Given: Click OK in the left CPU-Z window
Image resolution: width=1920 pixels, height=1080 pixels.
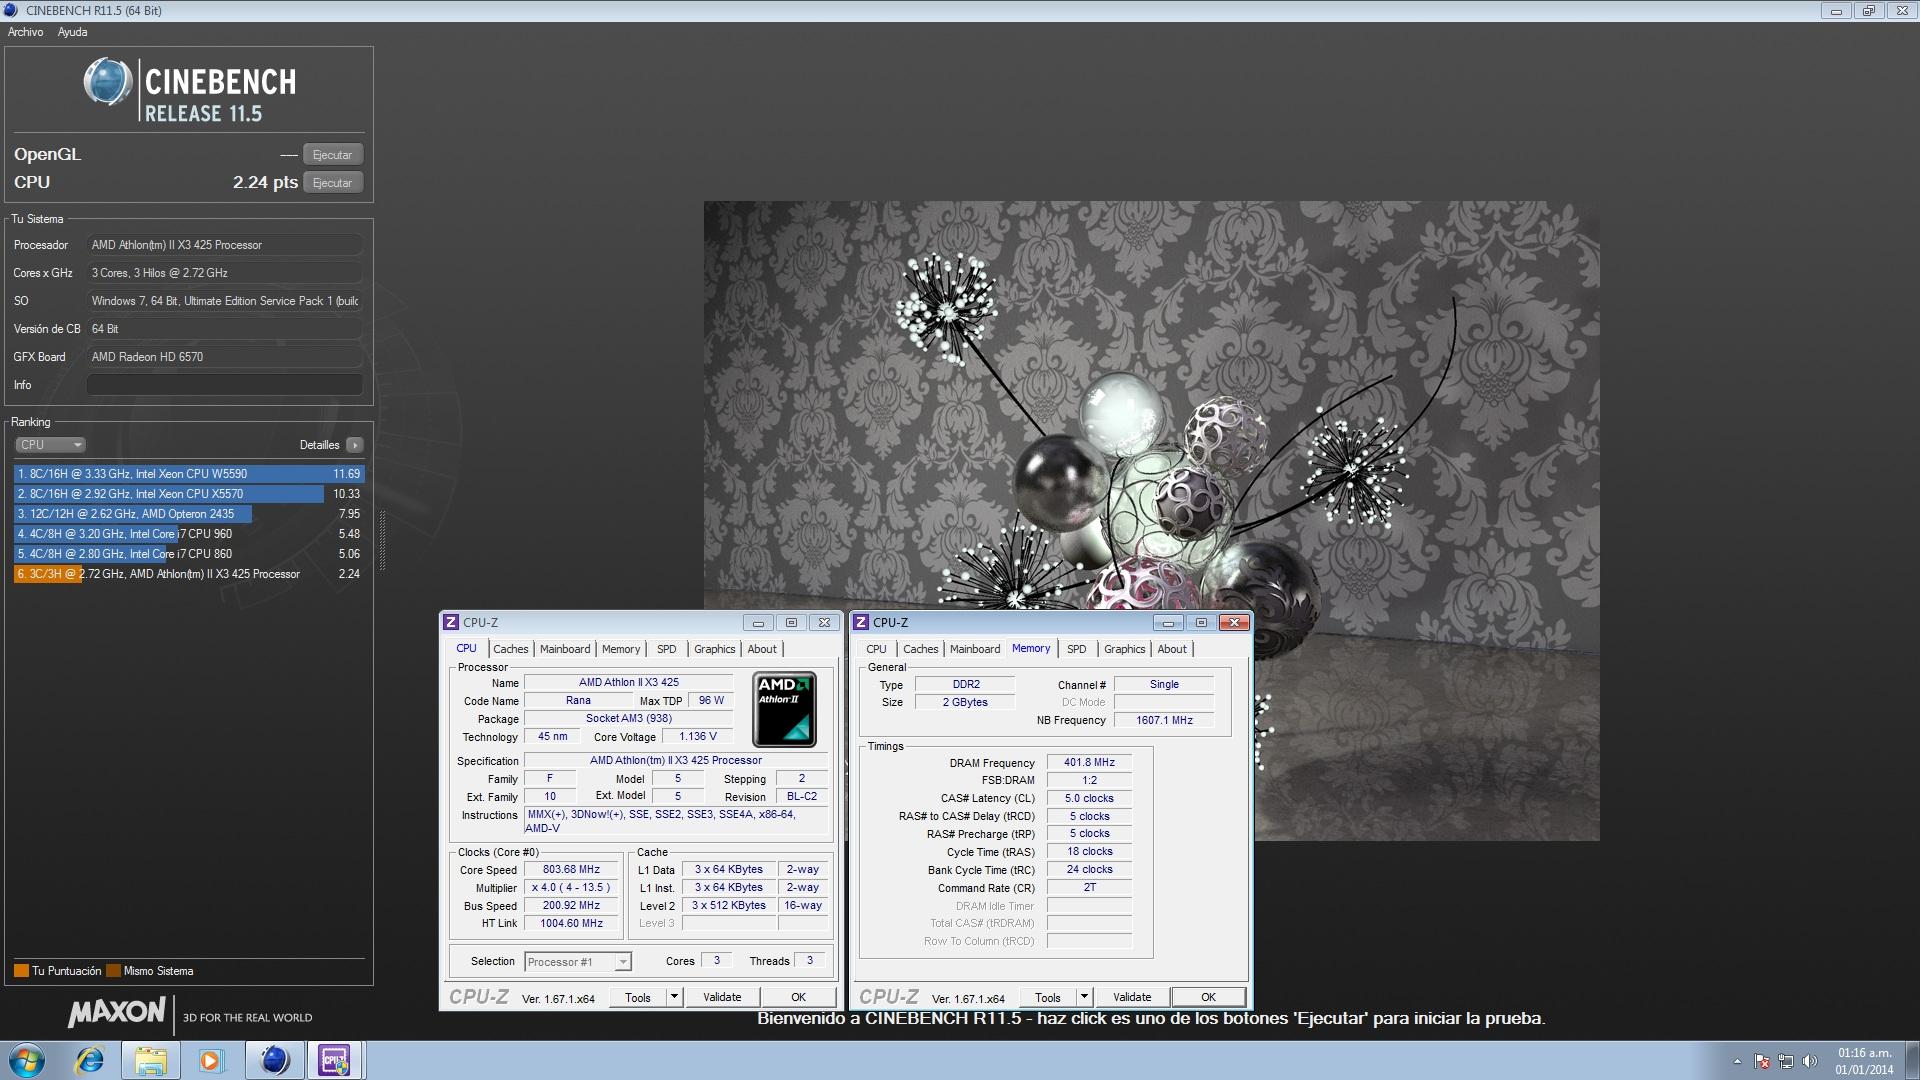Looking at the screenshot, I should coord(798,997).
